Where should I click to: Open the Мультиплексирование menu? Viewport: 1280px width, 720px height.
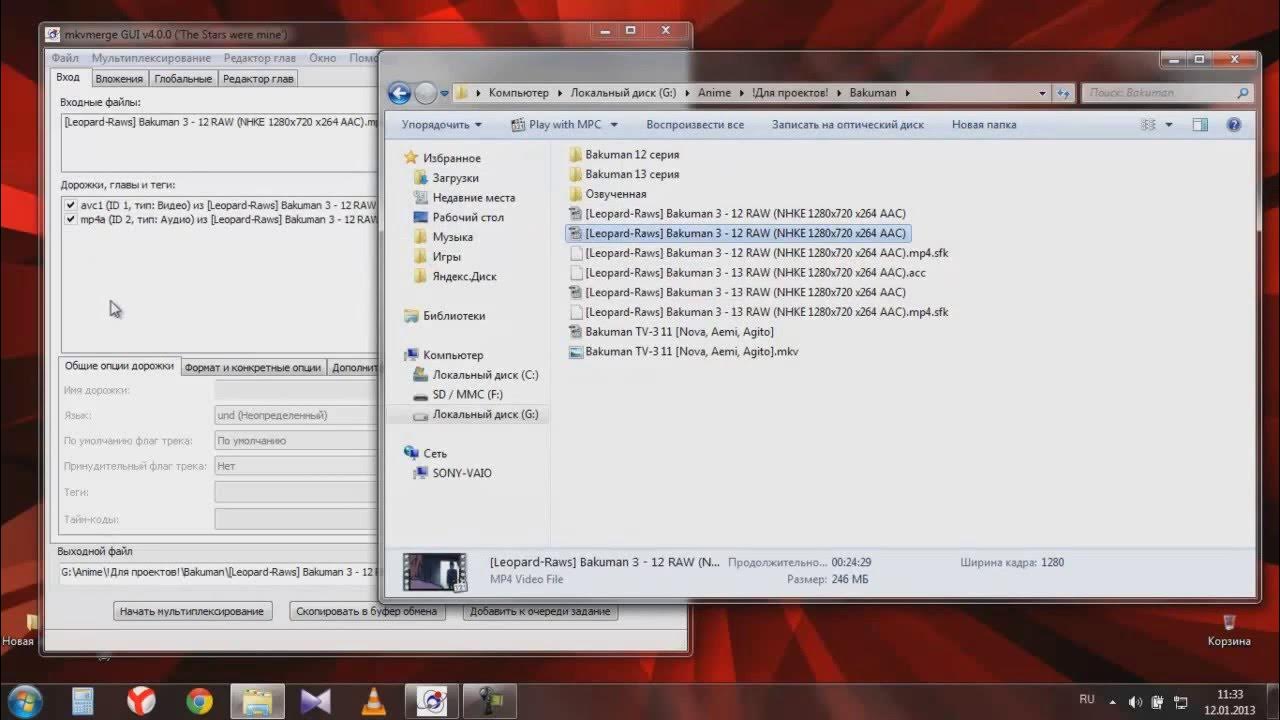(151, 58)
